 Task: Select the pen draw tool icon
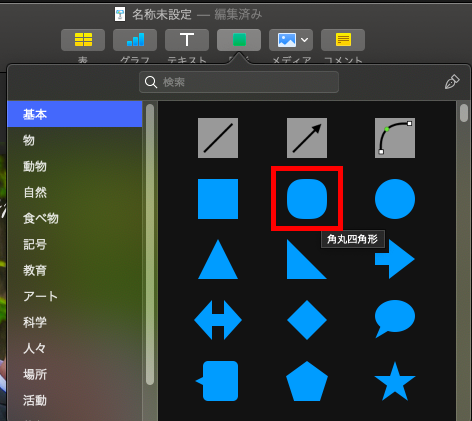coord(452,82)
